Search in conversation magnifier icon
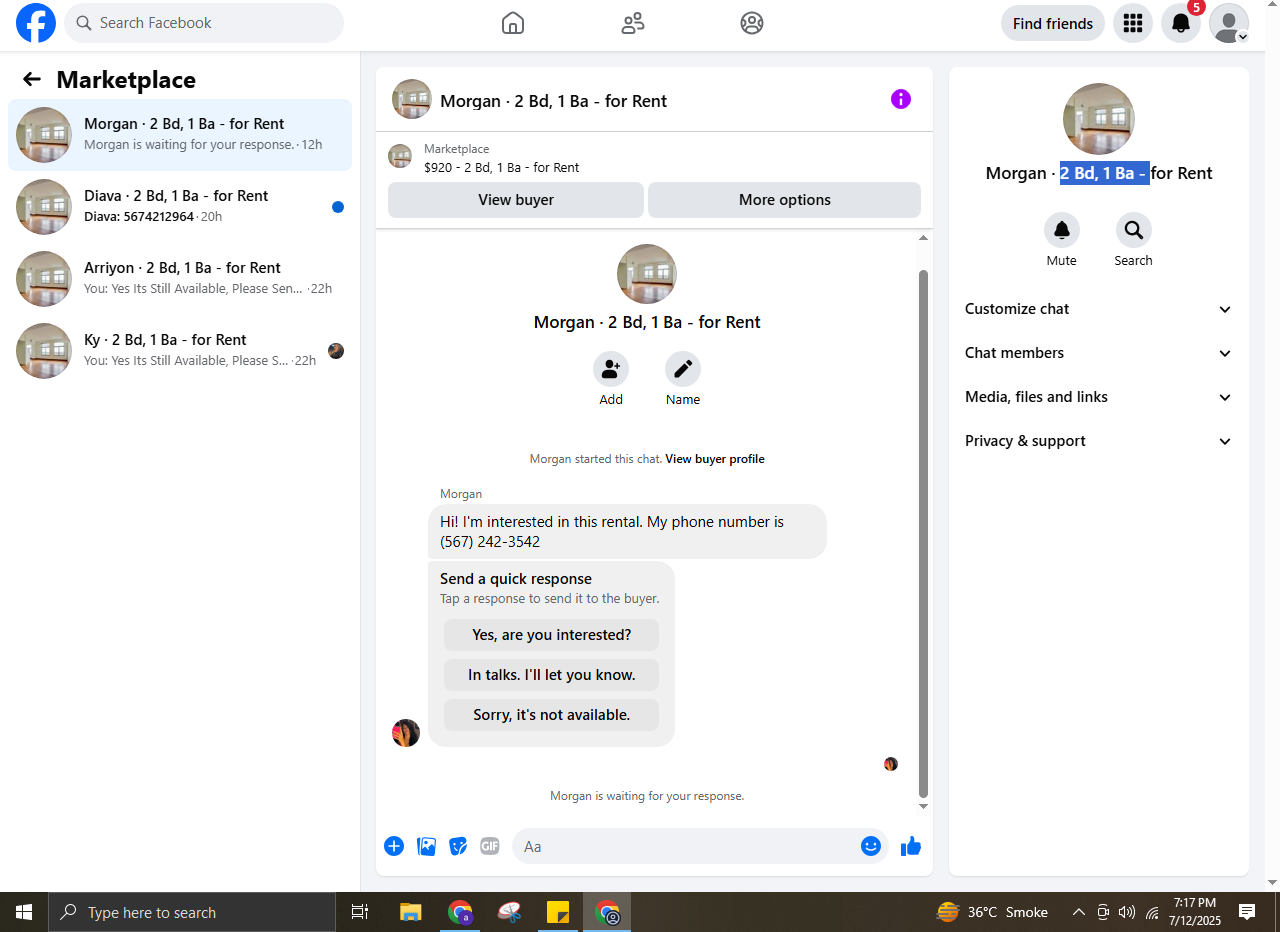The height and width of the screenshot is (932, 1280). point(1134,230)
